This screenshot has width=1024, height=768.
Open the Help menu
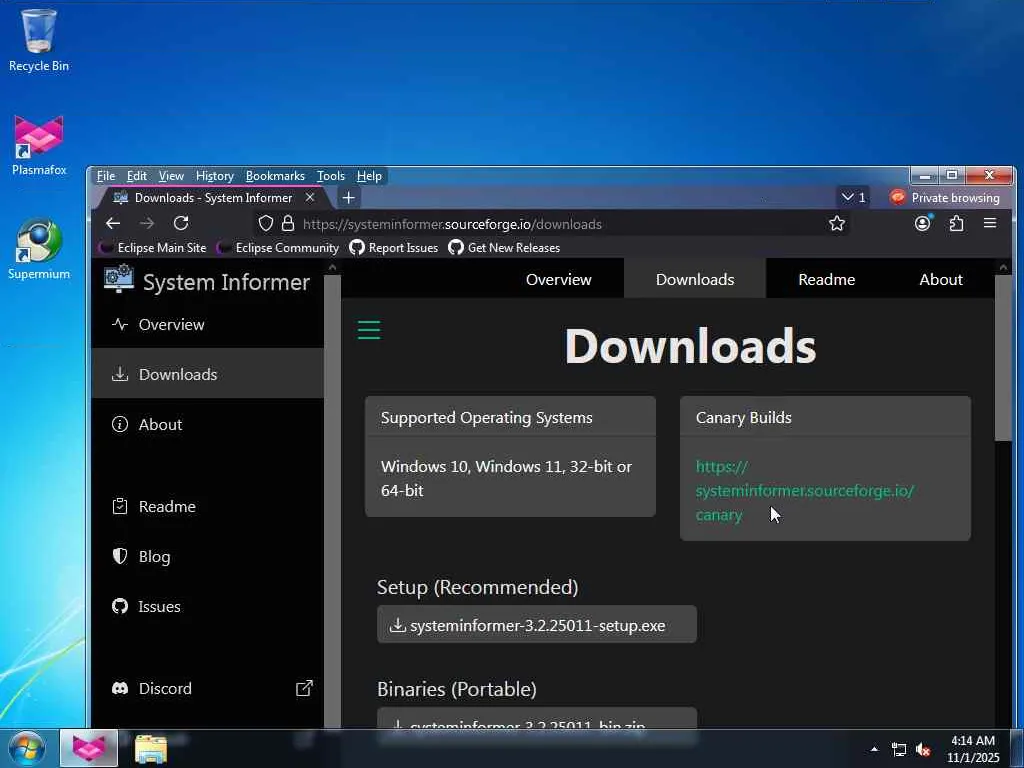[369, 176]
